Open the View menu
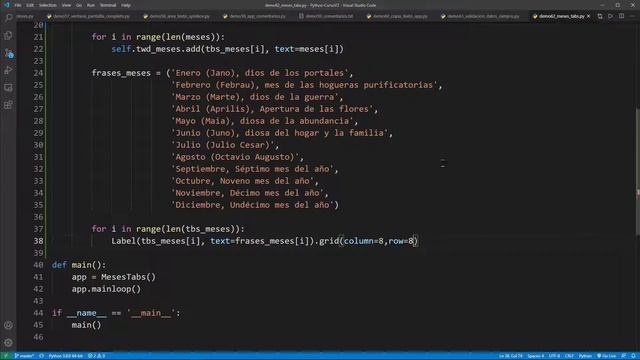The image size is (640, 360). (66, 5)
